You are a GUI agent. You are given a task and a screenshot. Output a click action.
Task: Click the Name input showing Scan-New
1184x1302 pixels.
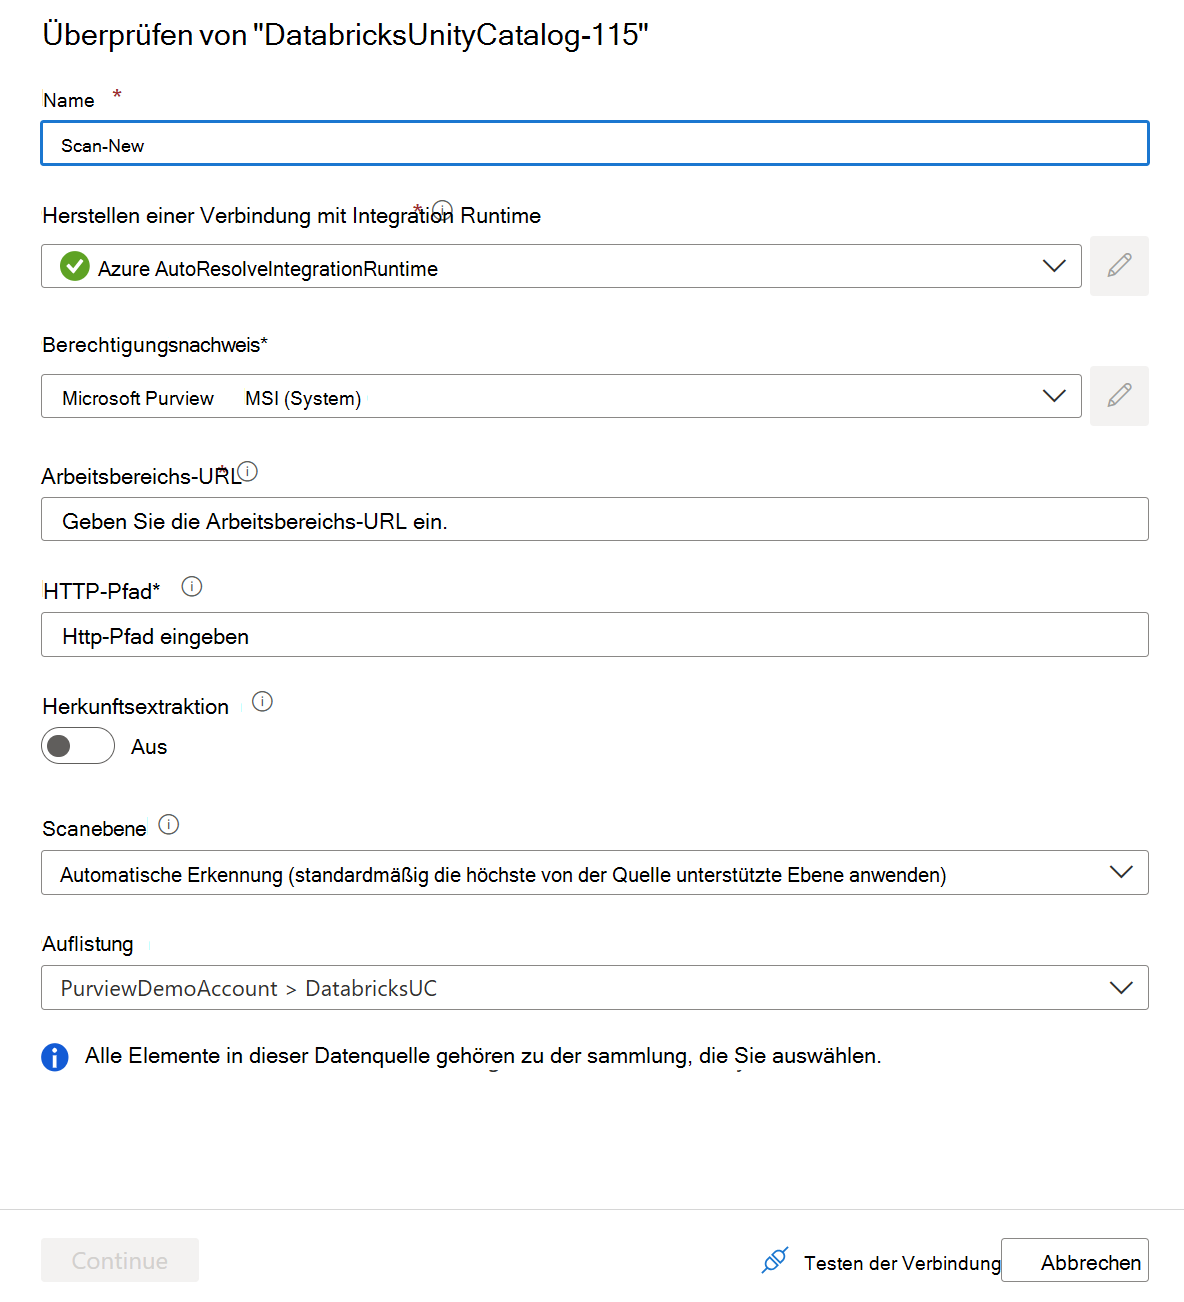click(594, 143)
